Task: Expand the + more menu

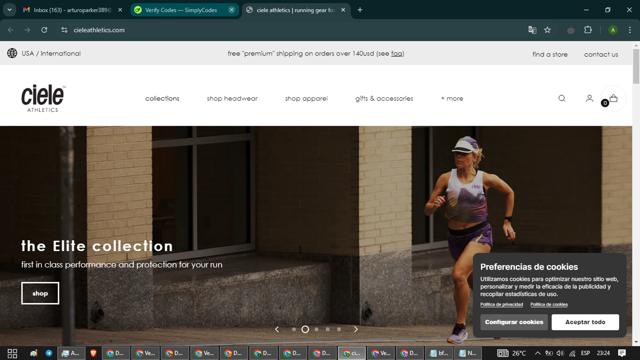Action: pyautogui.click(x=452, y=98)
